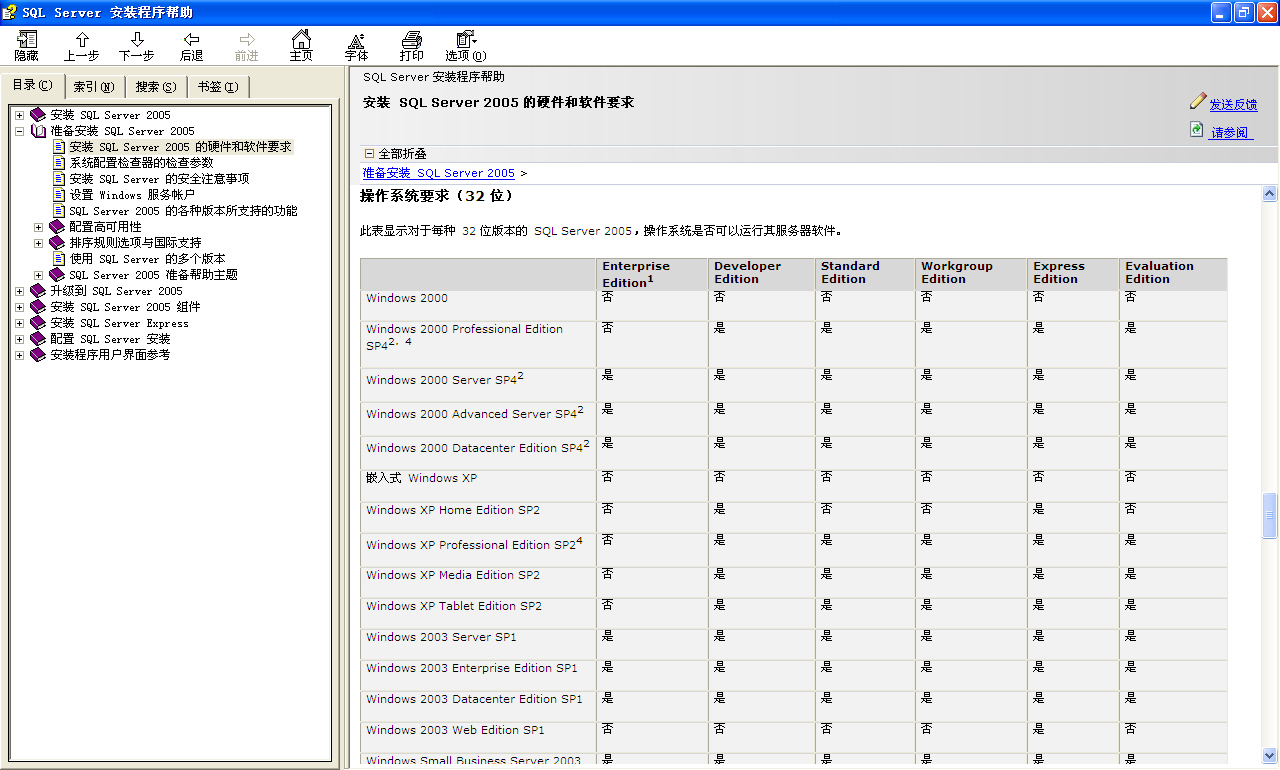The image size is (1280, 770).
Task: Switch to the 搜索 tab
Action: click(x=156, y=87)
